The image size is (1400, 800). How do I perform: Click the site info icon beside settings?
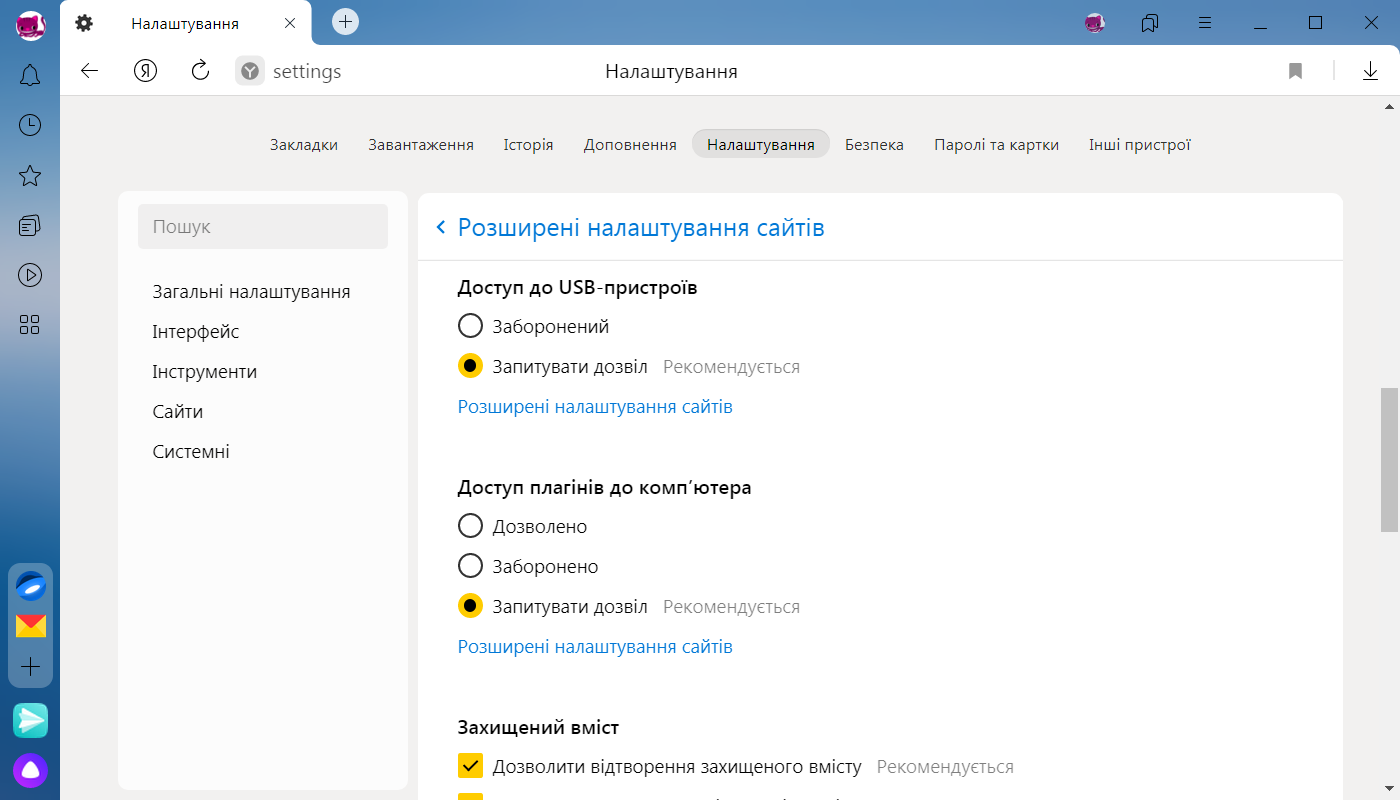tap(250, 71)
